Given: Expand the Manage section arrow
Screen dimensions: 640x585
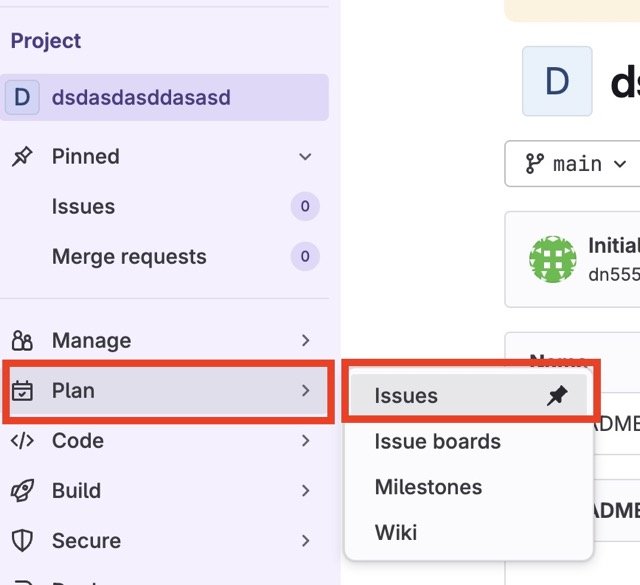Looking at the screenshot, I should (305, 341).
